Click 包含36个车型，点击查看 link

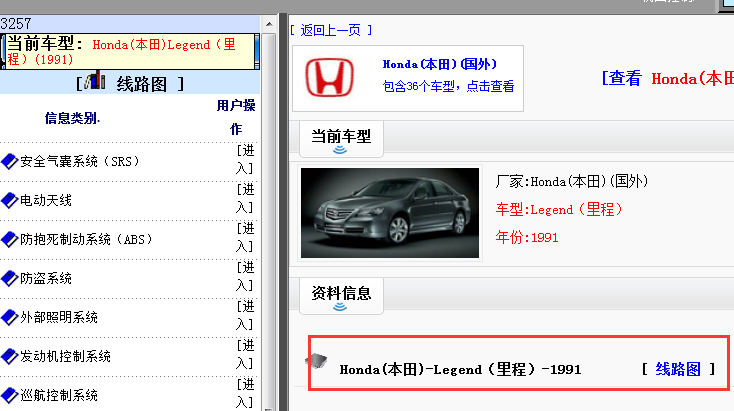(448, 86)
